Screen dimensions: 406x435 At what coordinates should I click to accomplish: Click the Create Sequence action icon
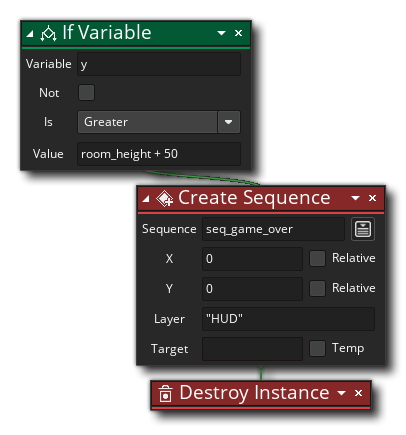click(x=164, y=199)
